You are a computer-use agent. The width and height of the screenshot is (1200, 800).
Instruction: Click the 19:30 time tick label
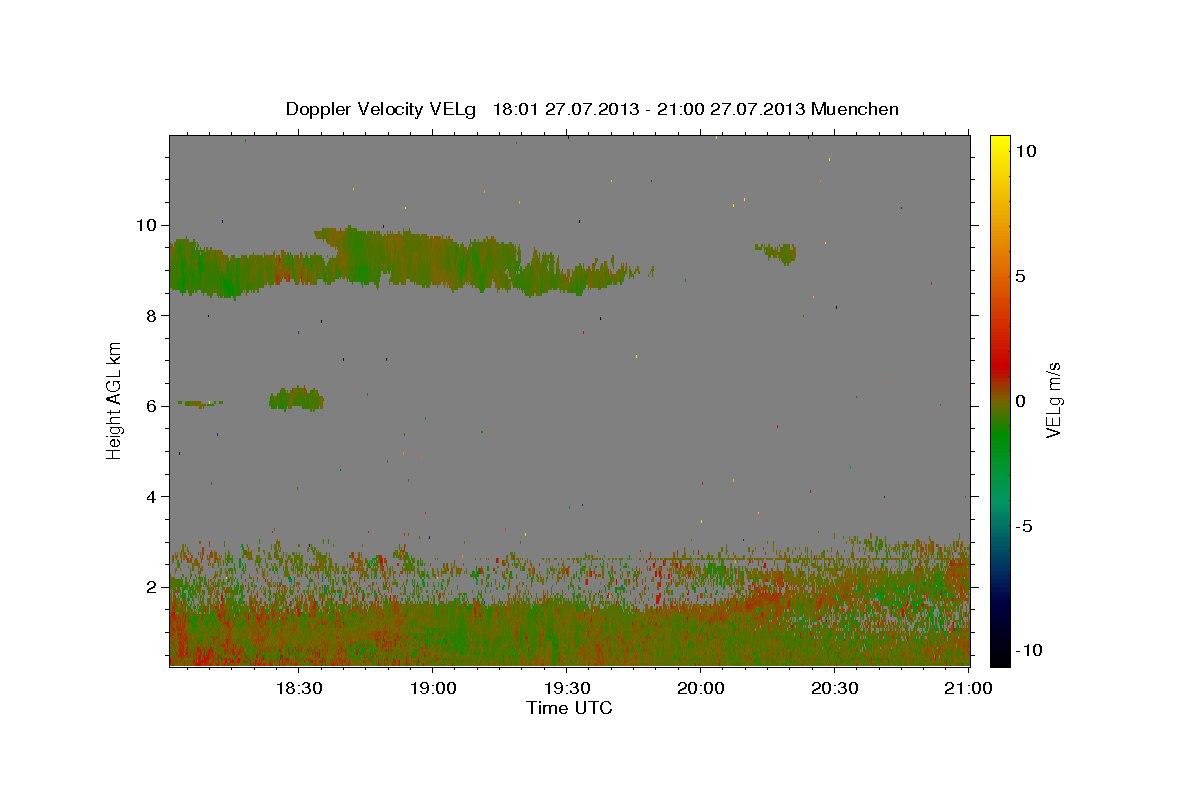[566, 689]
